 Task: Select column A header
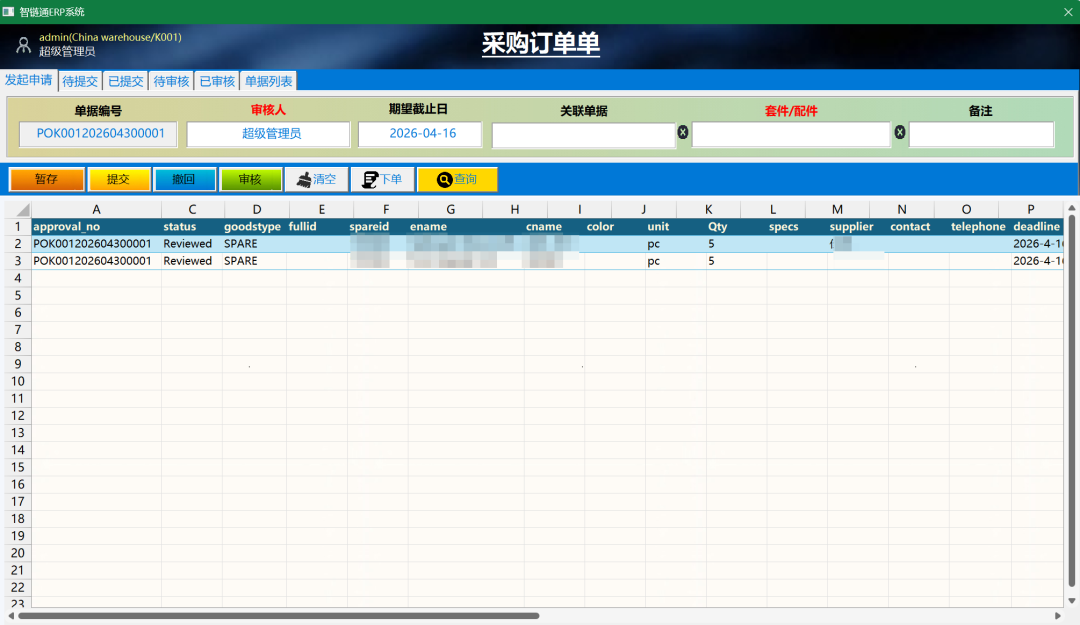(96, 209)
